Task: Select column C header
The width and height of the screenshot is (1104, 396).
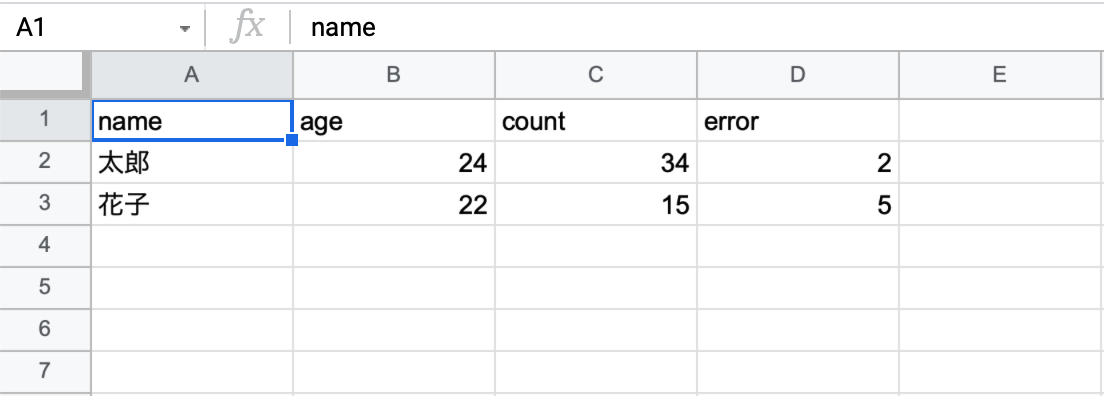Action: click(x=596, y=75)
